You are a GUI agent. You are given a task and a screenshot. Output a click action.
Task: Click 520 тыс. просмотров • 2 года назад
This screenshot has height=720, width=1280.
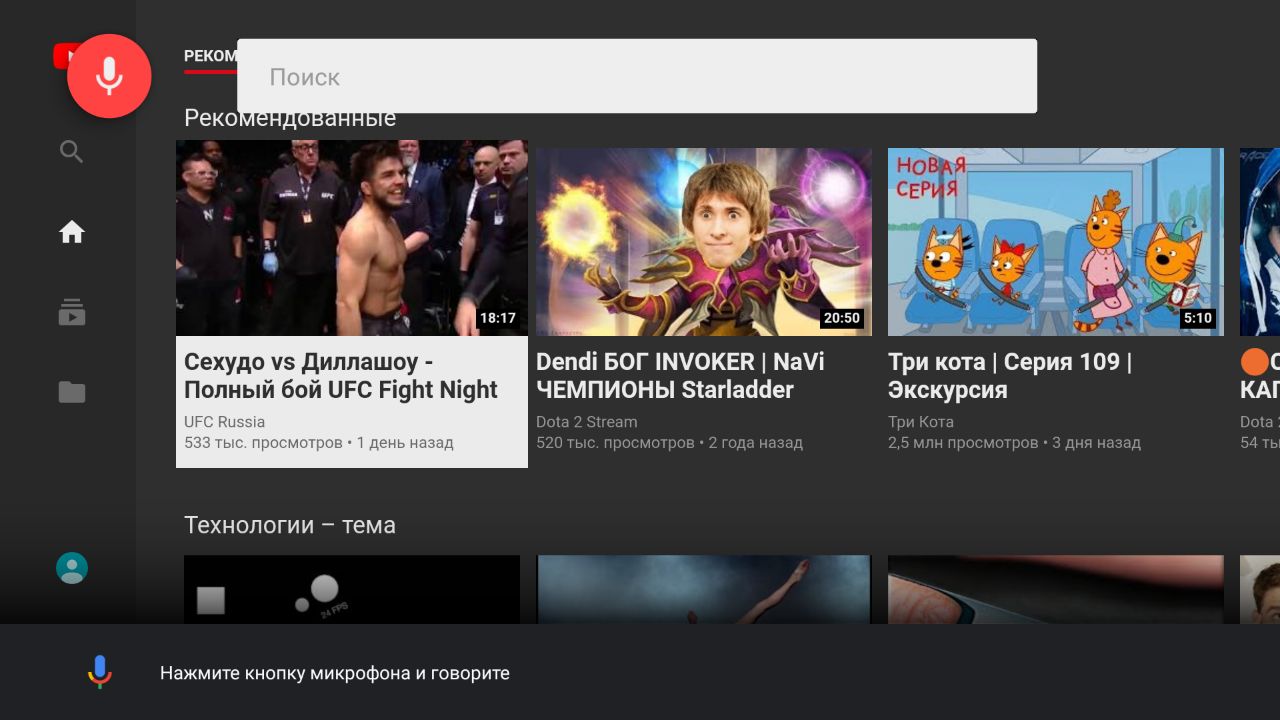669,442
